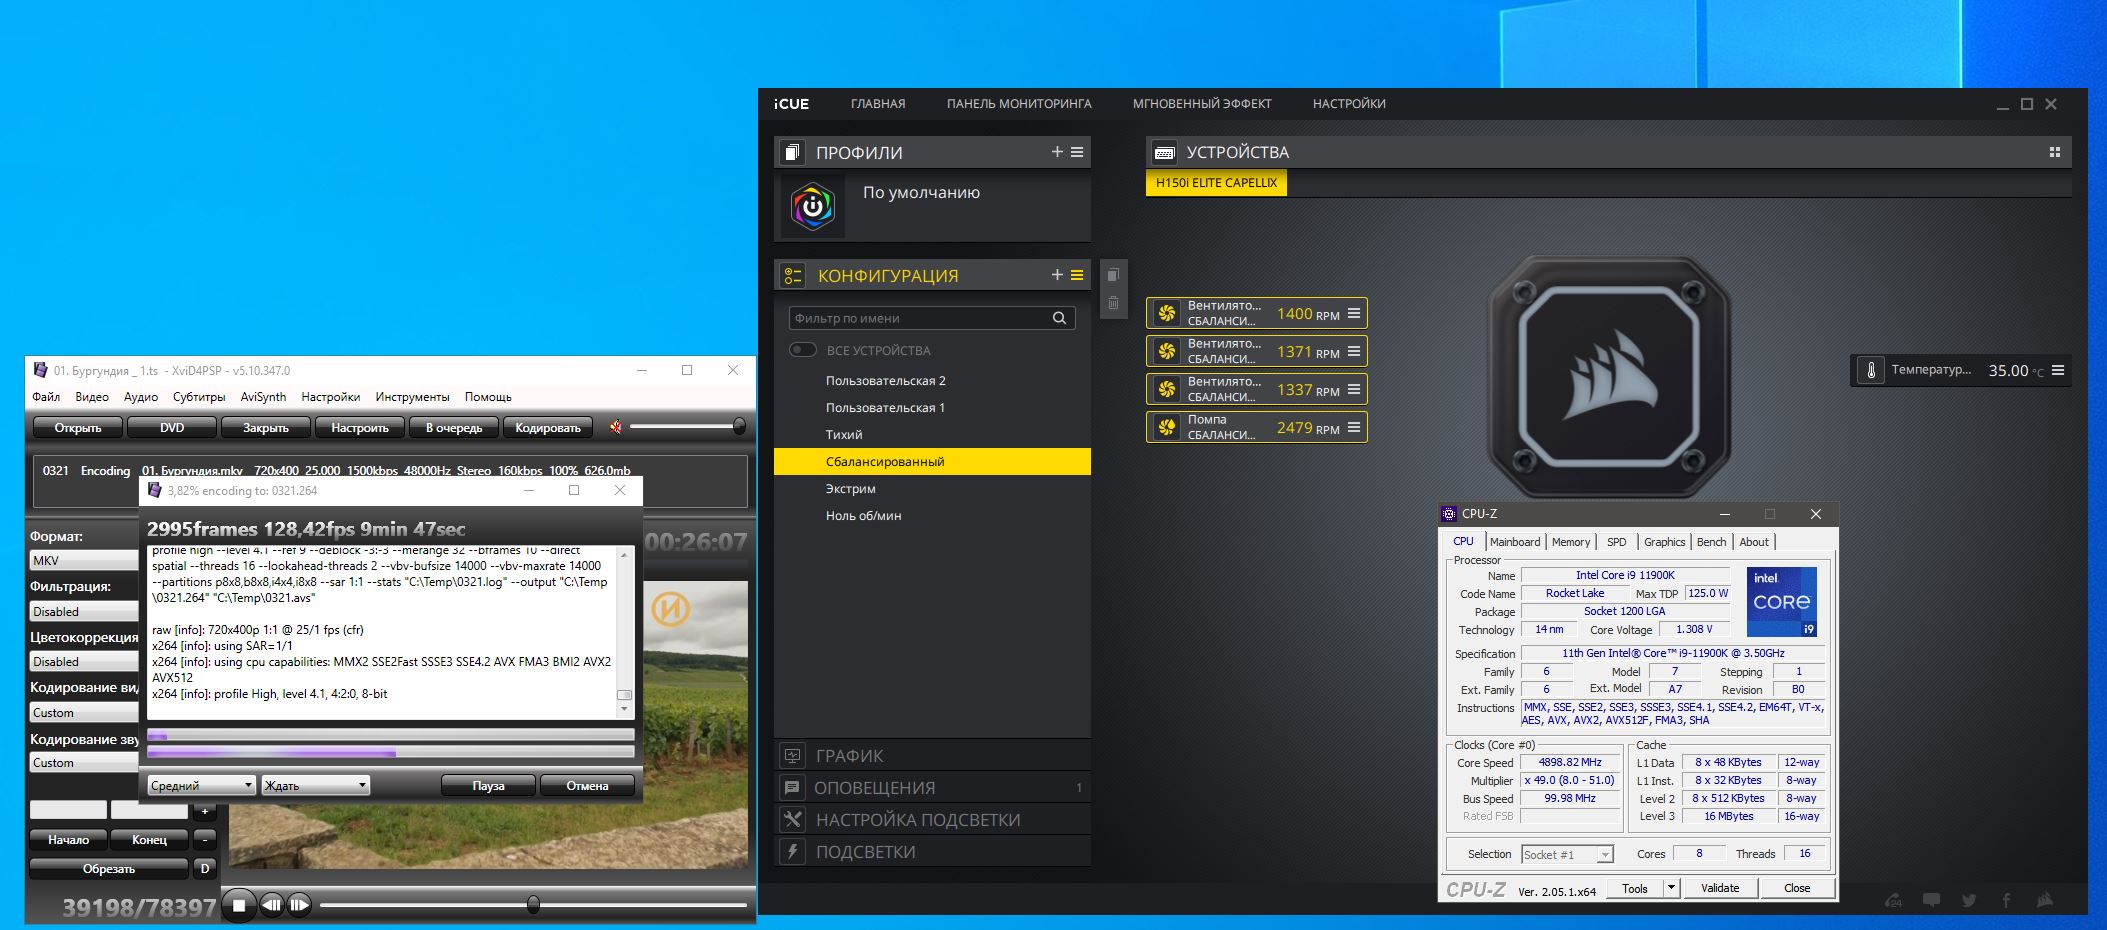Click the copy configuration icon
Screen dimensions: 2107x930
pos(1113,275)
